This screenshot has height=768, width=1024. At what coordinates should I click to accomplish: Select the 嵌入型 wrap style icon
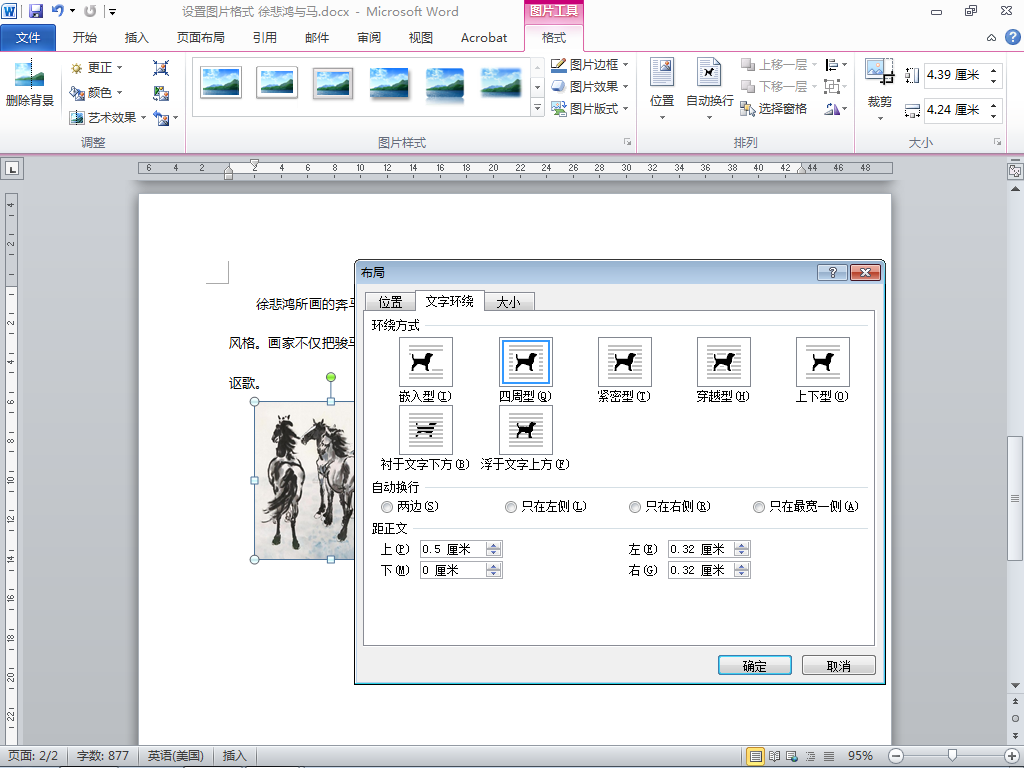pyautogui.click(x=426, y=362)
